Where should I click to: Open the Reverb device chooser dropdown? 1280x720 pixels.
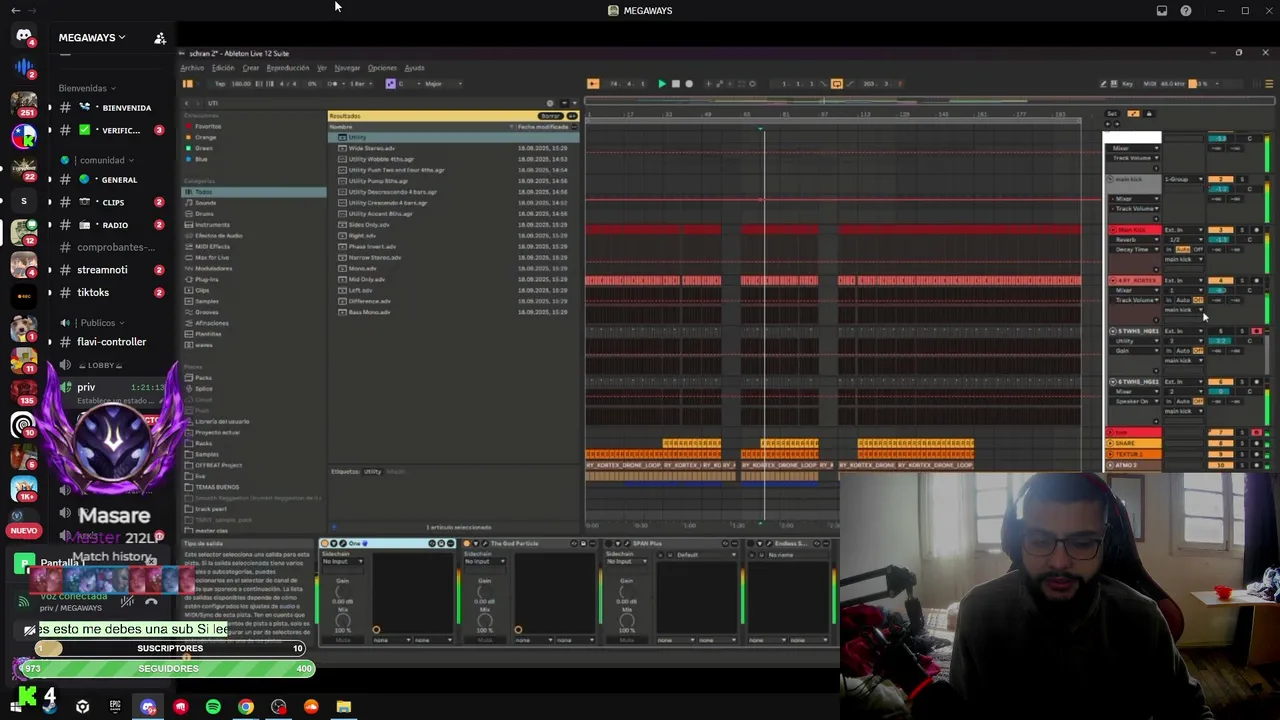coord(1136,240)
